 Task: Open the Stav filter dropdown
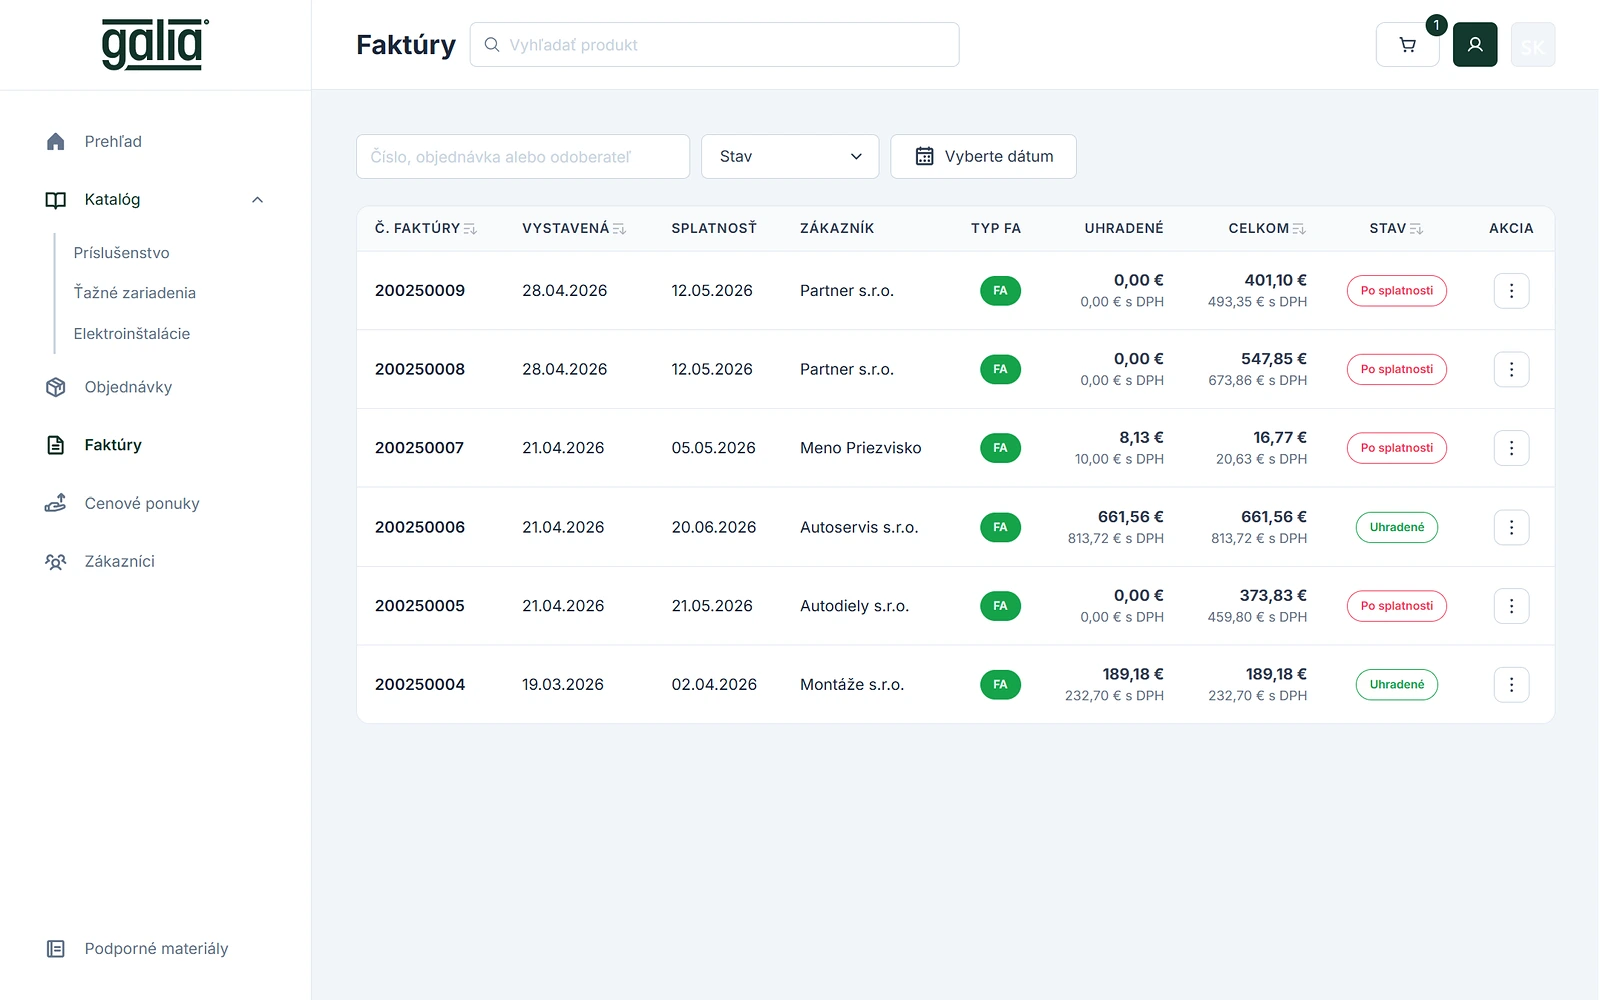(x=790, y=157)
